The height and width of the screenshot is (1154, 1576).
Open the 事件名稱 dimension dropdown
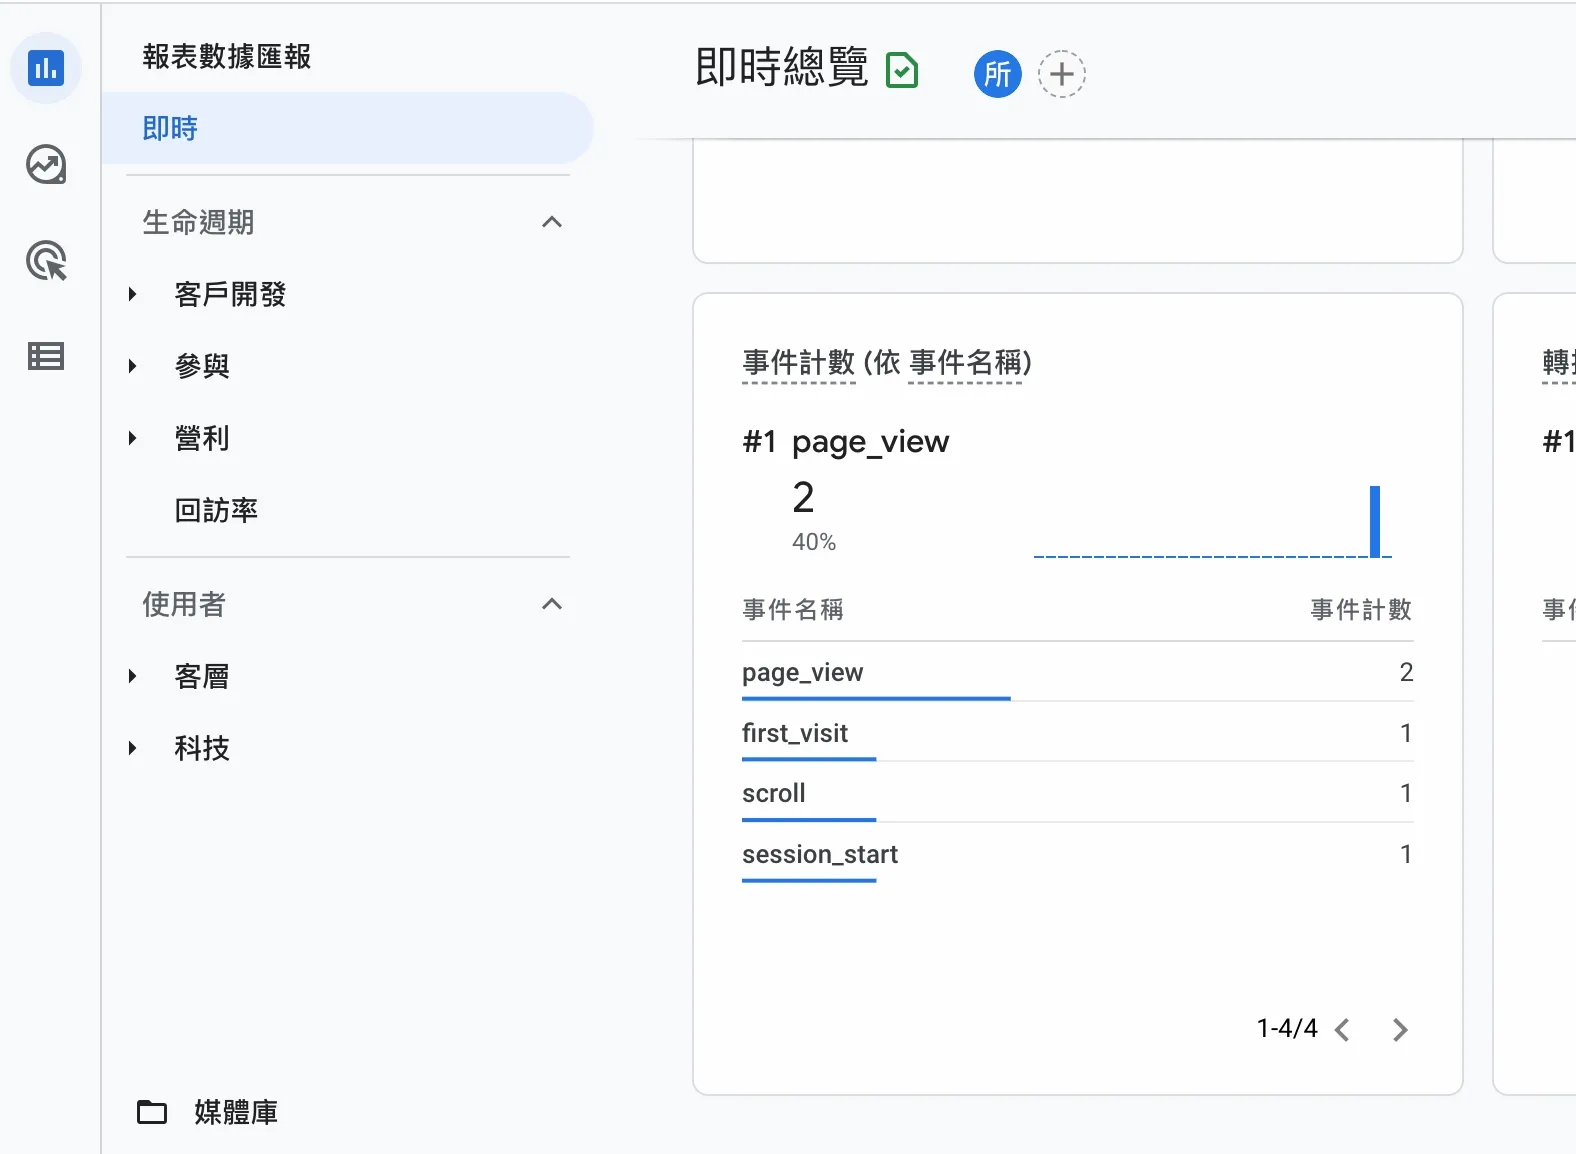coord(965,362)
